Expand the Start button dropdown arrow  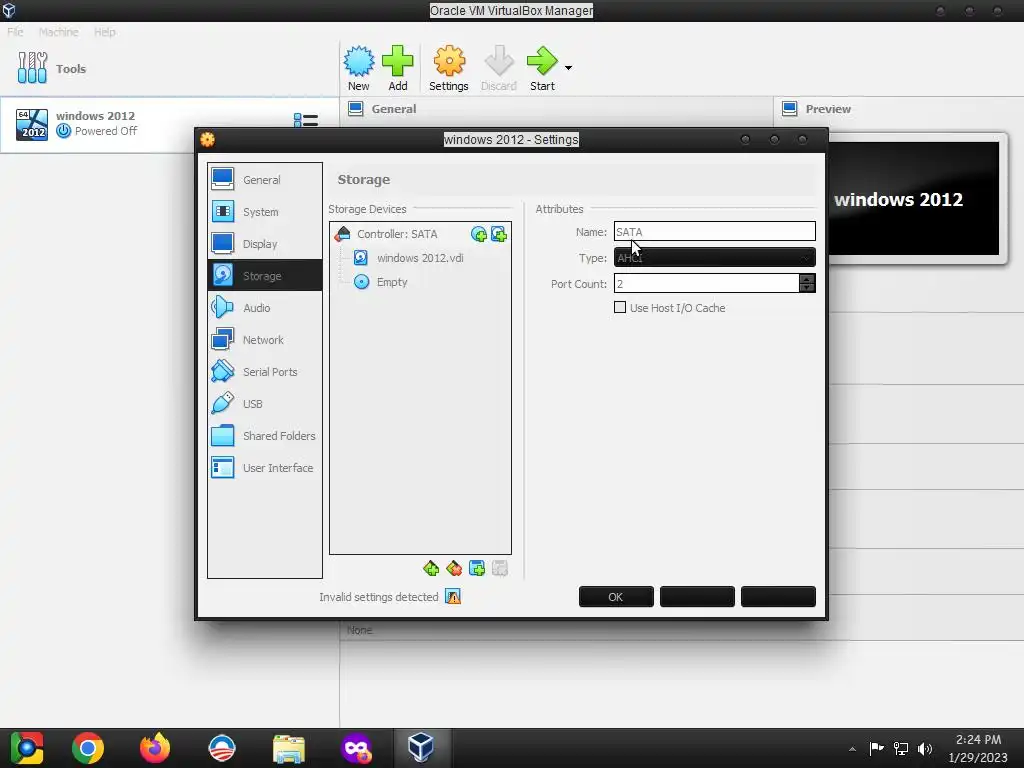pyautogui.click(x=568, y=67)
